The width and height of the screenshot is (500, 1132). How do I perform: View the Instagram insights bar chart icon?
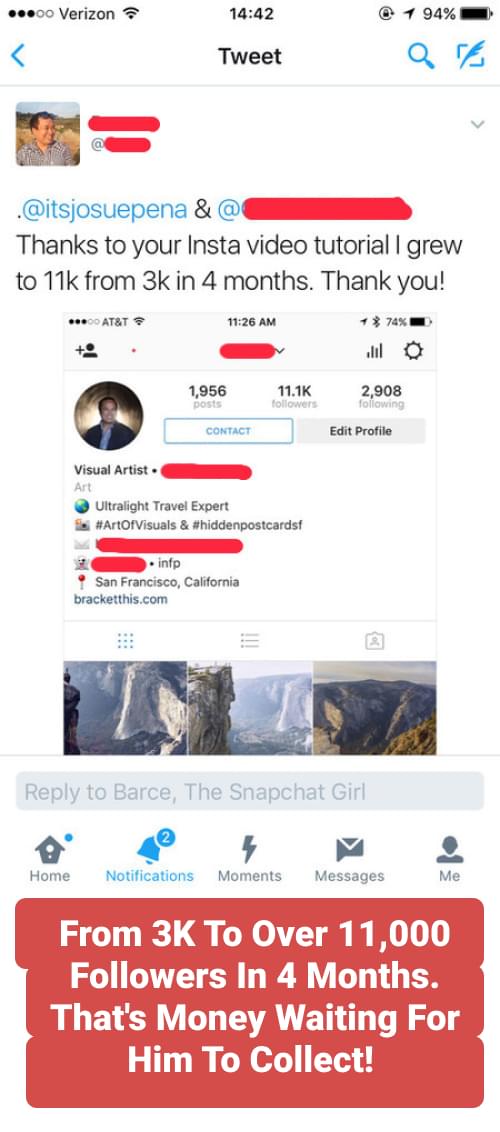click(374, 352)
